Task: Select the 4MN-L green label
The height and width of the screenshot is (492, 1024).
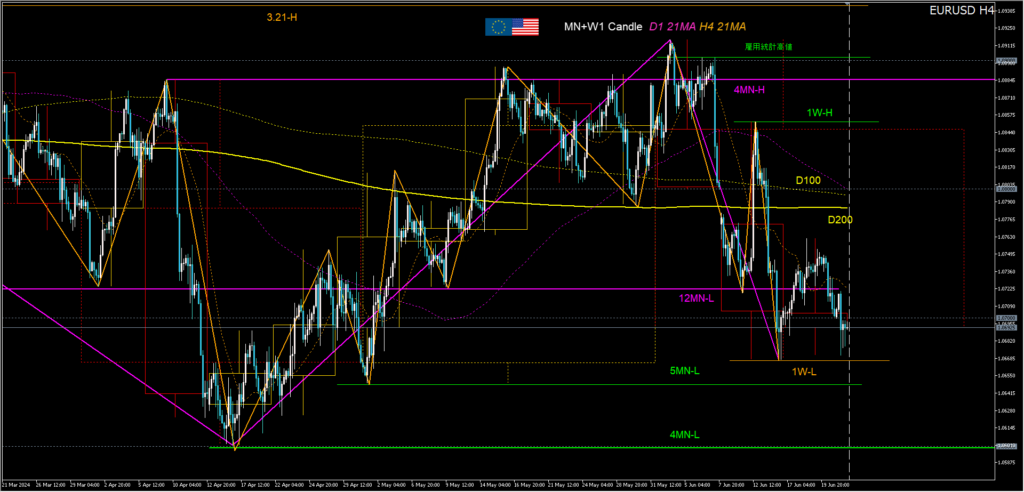Action: tap(684, 435)
